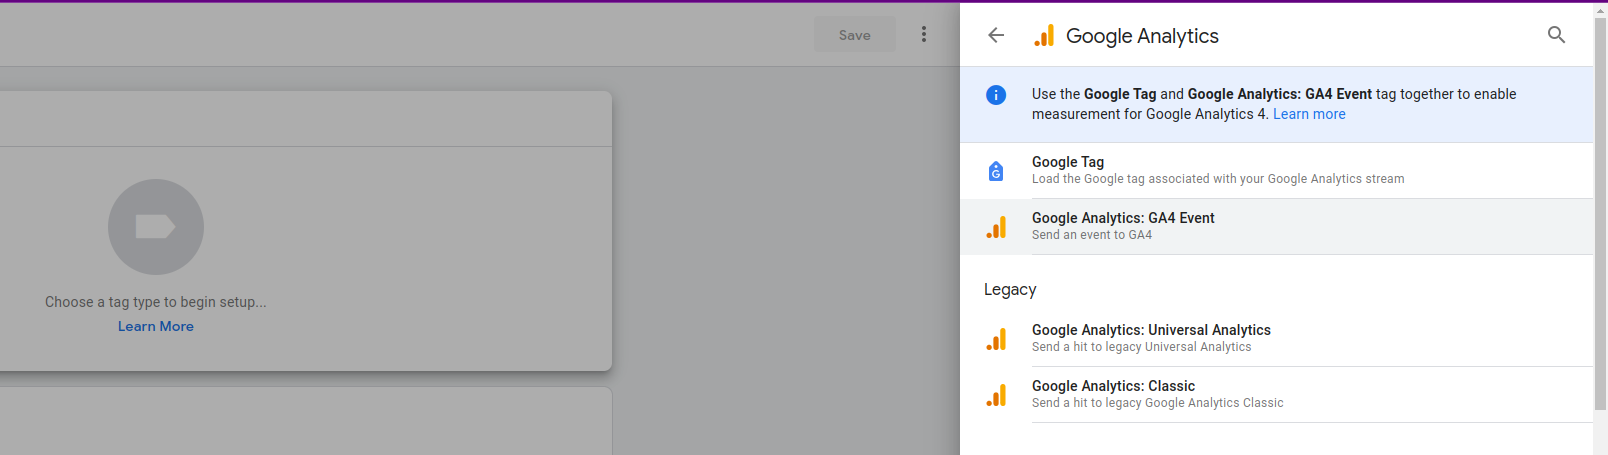Screen dimensions: 1608x455
Task: Click 'Send a hit to legacy Universal Analytics'
Action: pos(1142,347)
